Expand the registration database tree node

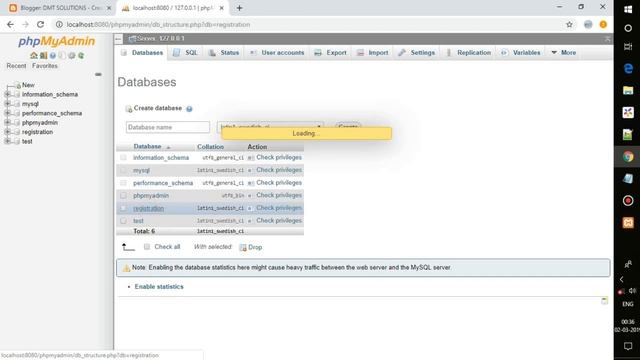coord(7,132)
